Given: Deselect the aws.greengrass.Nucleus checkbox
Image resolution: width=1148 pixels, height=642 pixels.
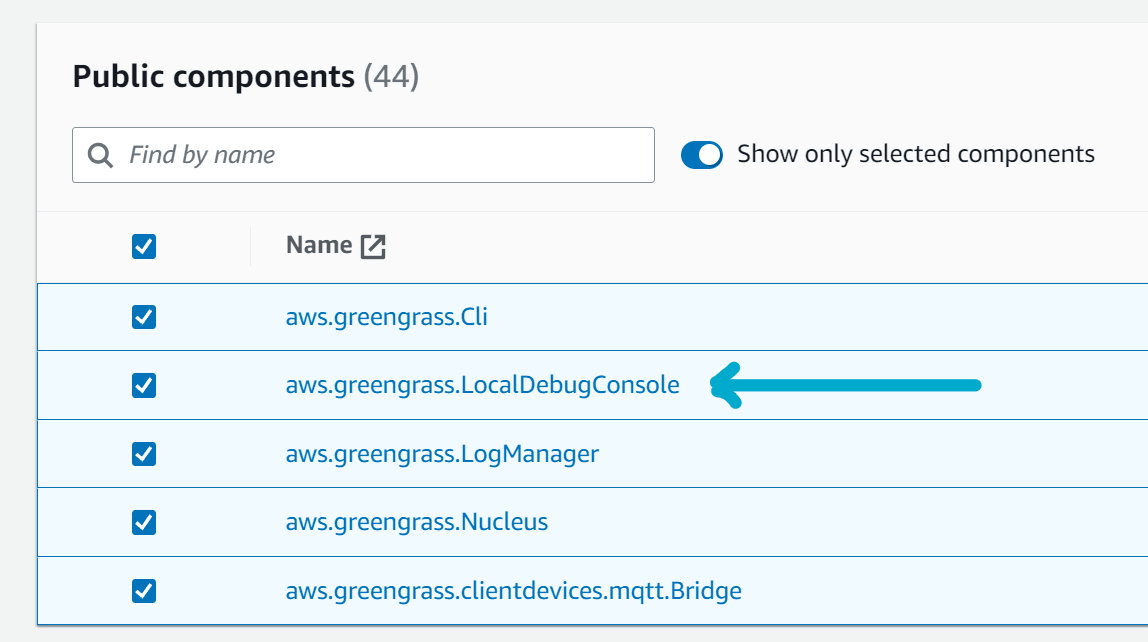Looking at the screenshot, I should [144, 522].
